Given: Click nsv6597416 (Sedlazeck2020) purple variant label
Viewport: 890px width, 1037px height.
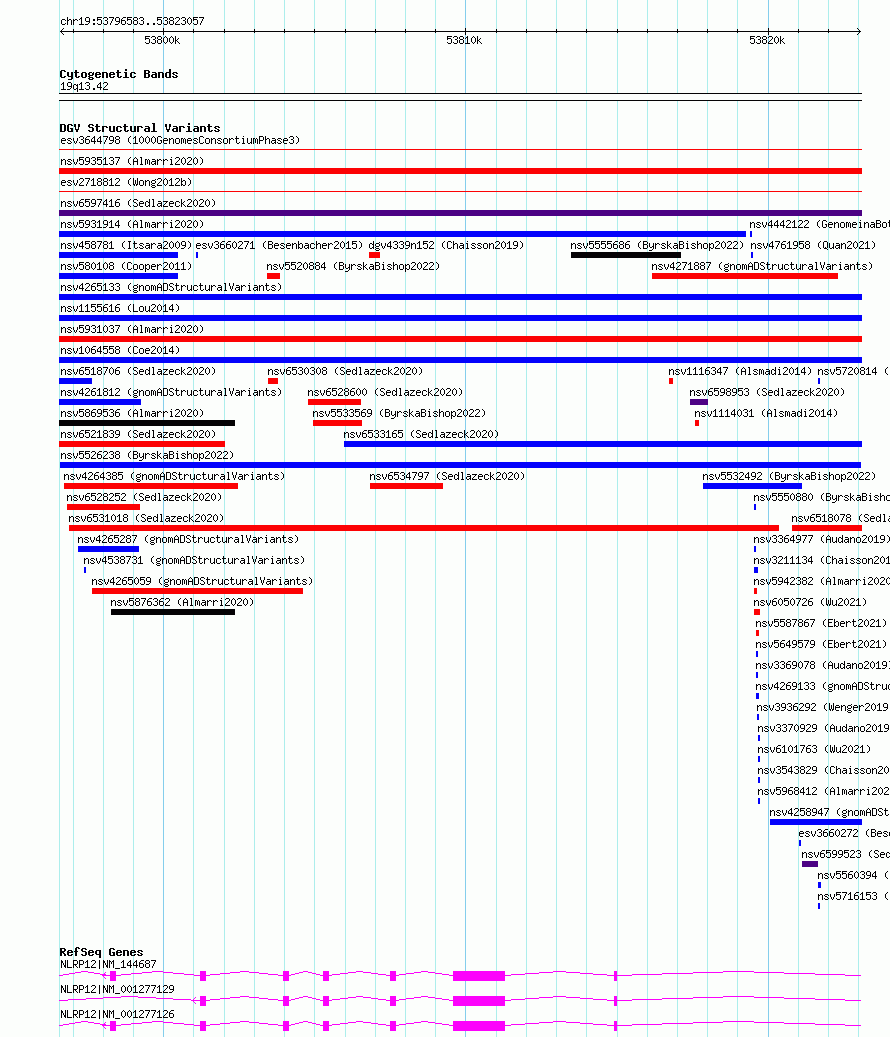Looking at the screenshot, I should 138,204.
